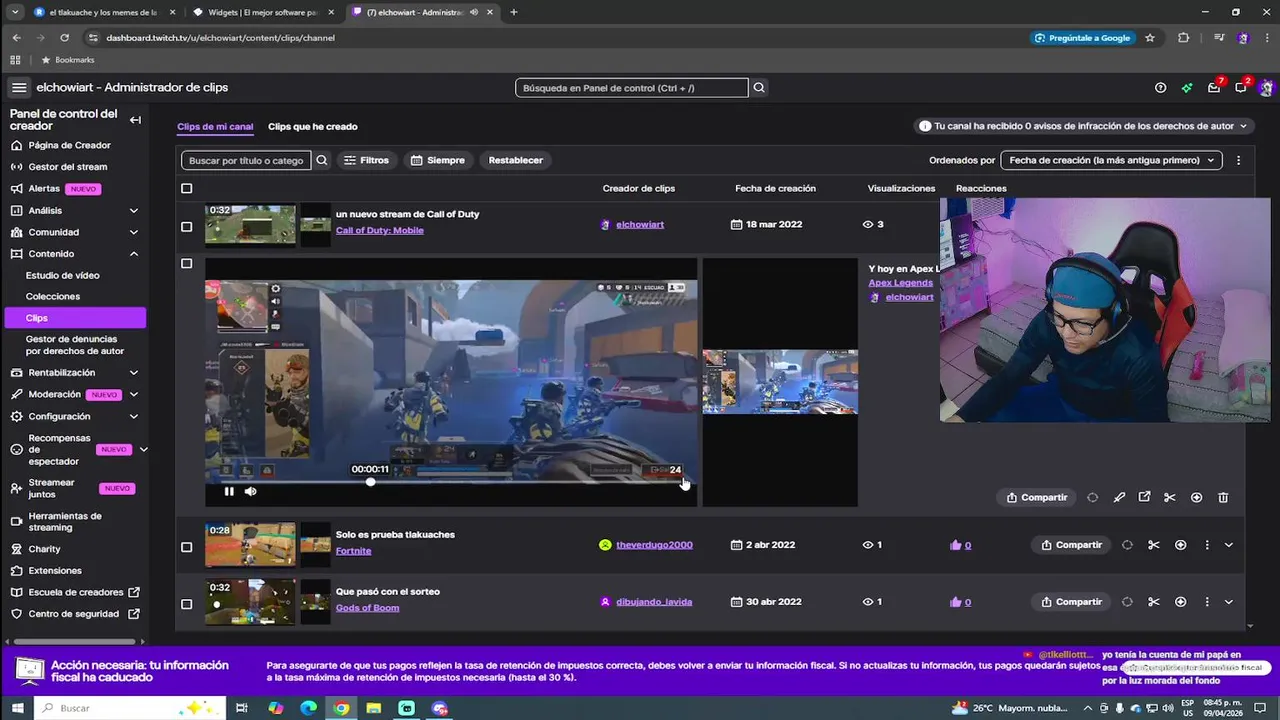Image resolution: width=1280 pixels, height=720 pixels.
Task: Expand the Comunidad sidebar section
Action: tap(134, 232)
